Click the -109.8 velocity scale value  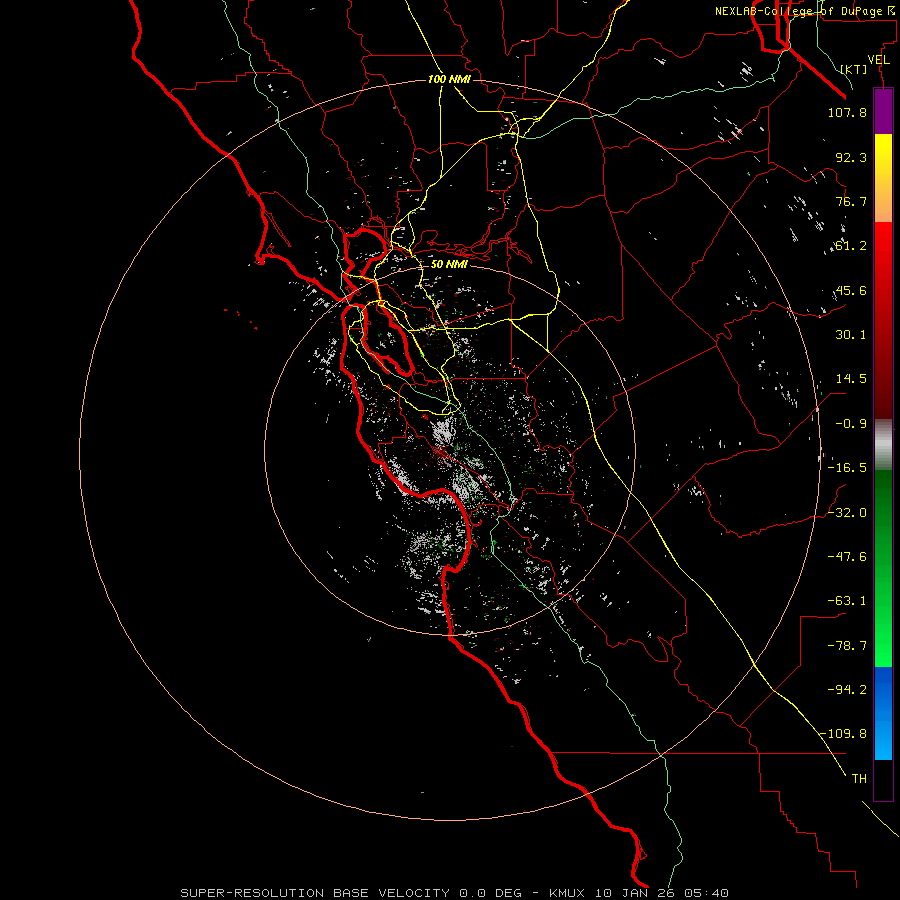pos(844,734)
